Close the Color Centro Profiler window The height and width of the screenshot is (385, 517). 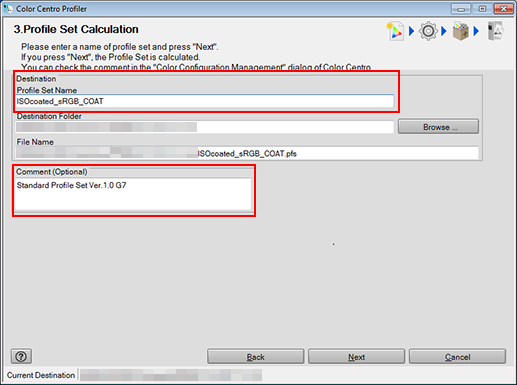504,9
